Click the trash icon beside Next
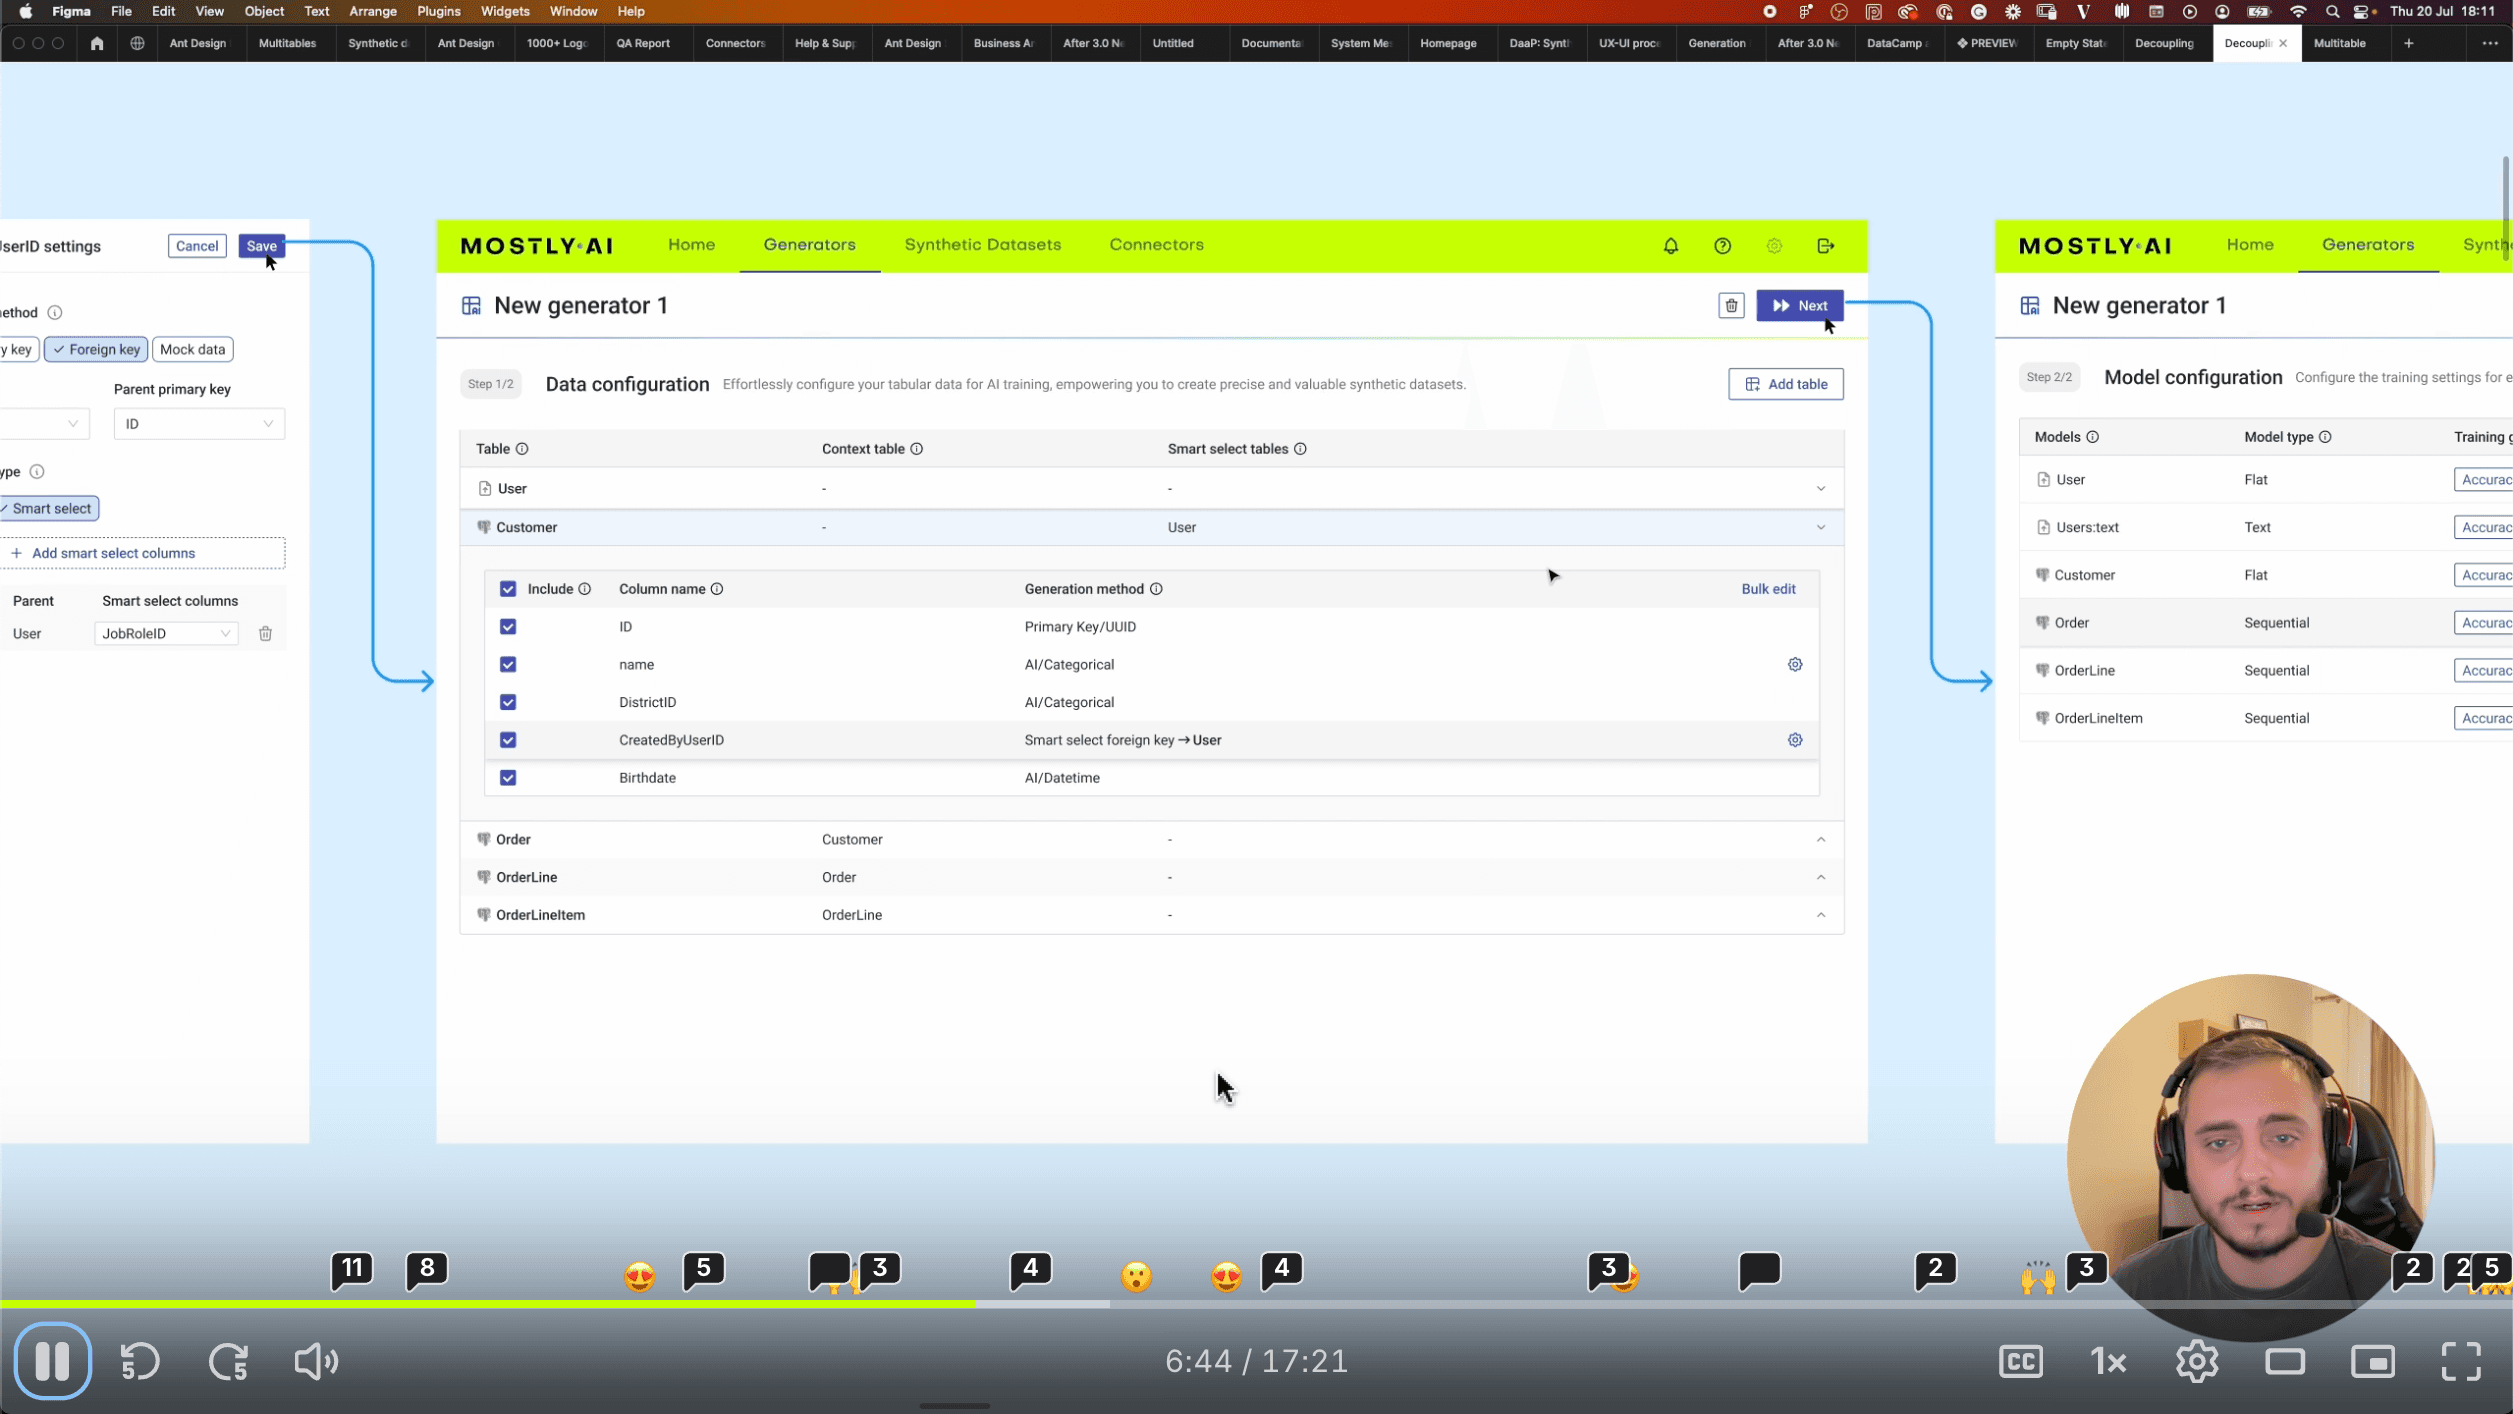 (x=1731, y=306)
